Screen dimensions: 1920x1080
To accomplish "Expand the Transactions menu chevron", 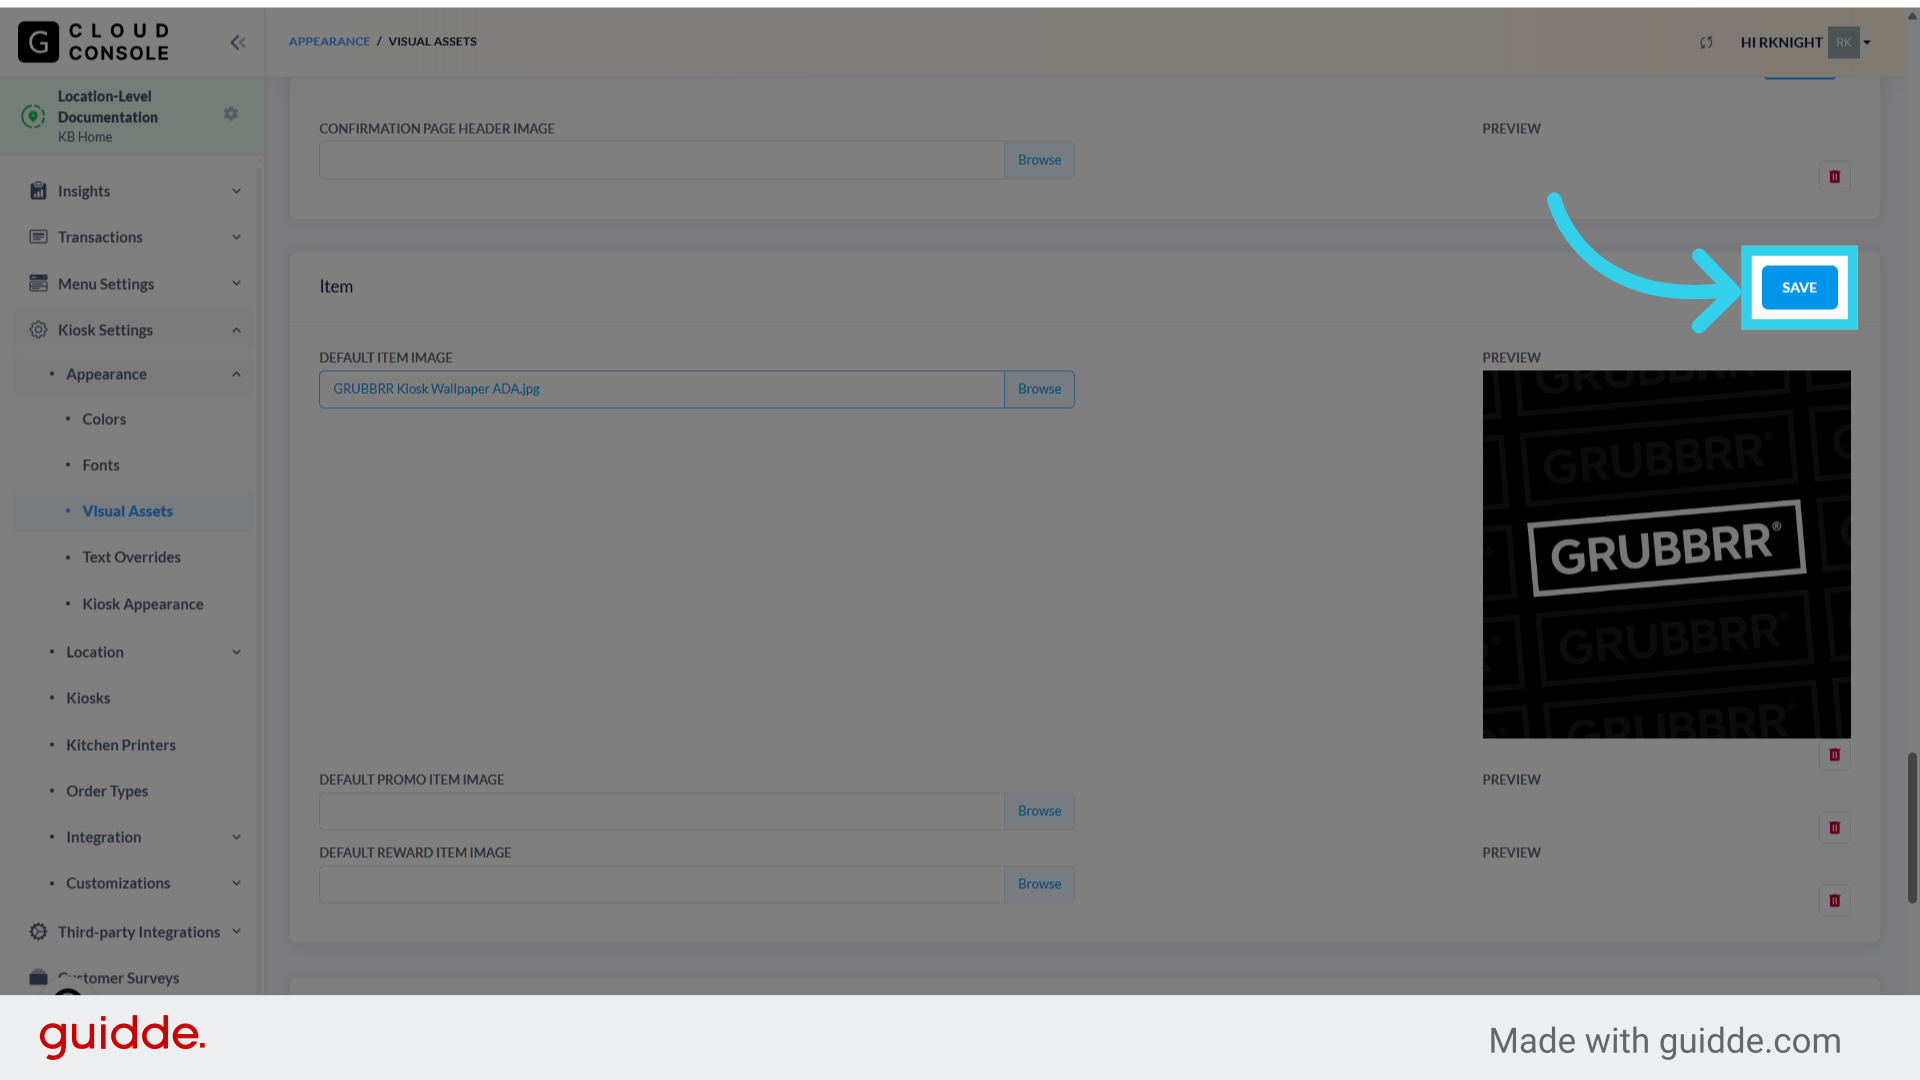I will (x=236, y=237).
